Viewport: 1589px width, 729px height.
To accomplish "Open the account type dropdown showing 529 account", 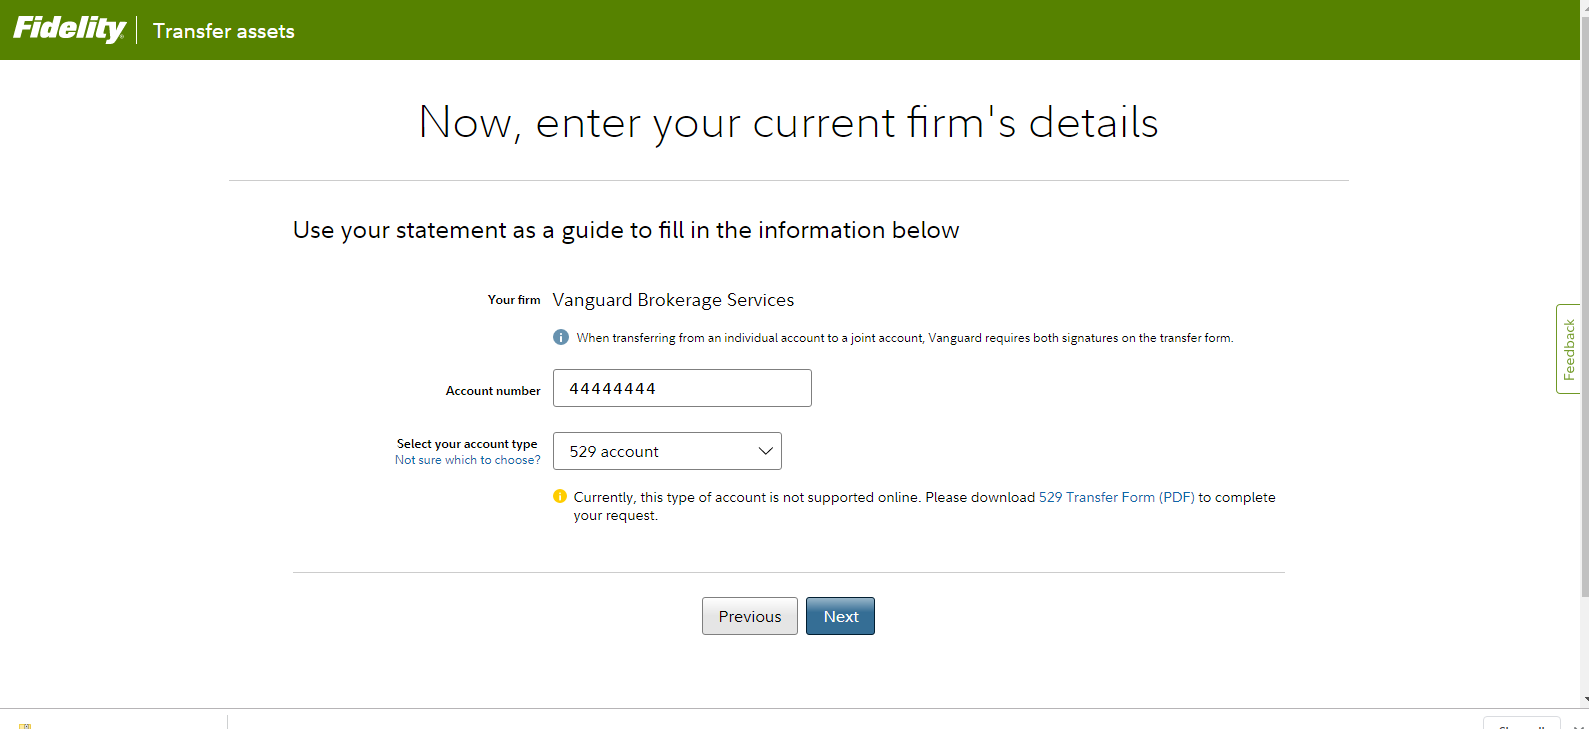I will coord(667,451).
